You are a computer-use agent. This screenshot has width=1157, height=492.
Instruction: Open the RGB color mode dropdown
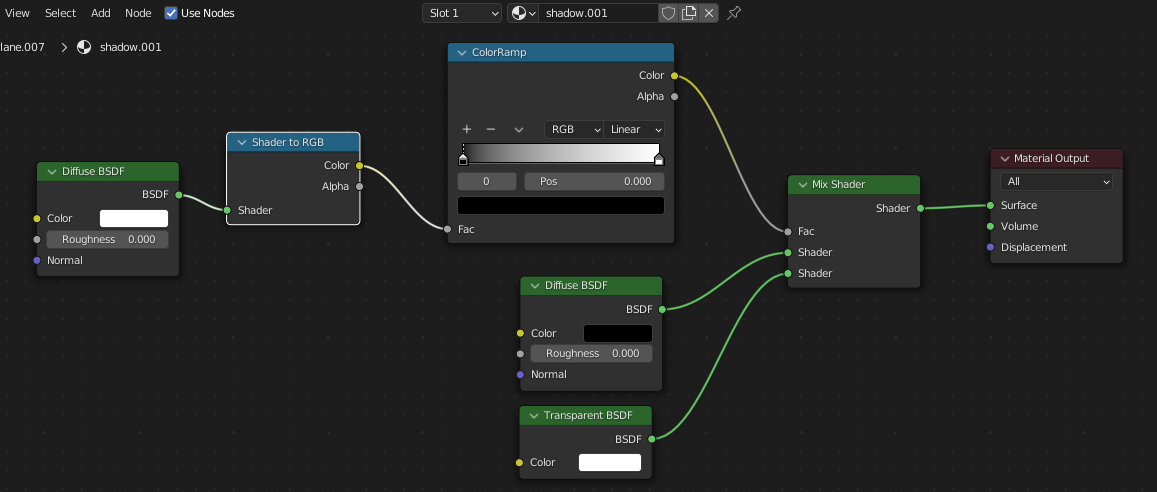(574, 129)
